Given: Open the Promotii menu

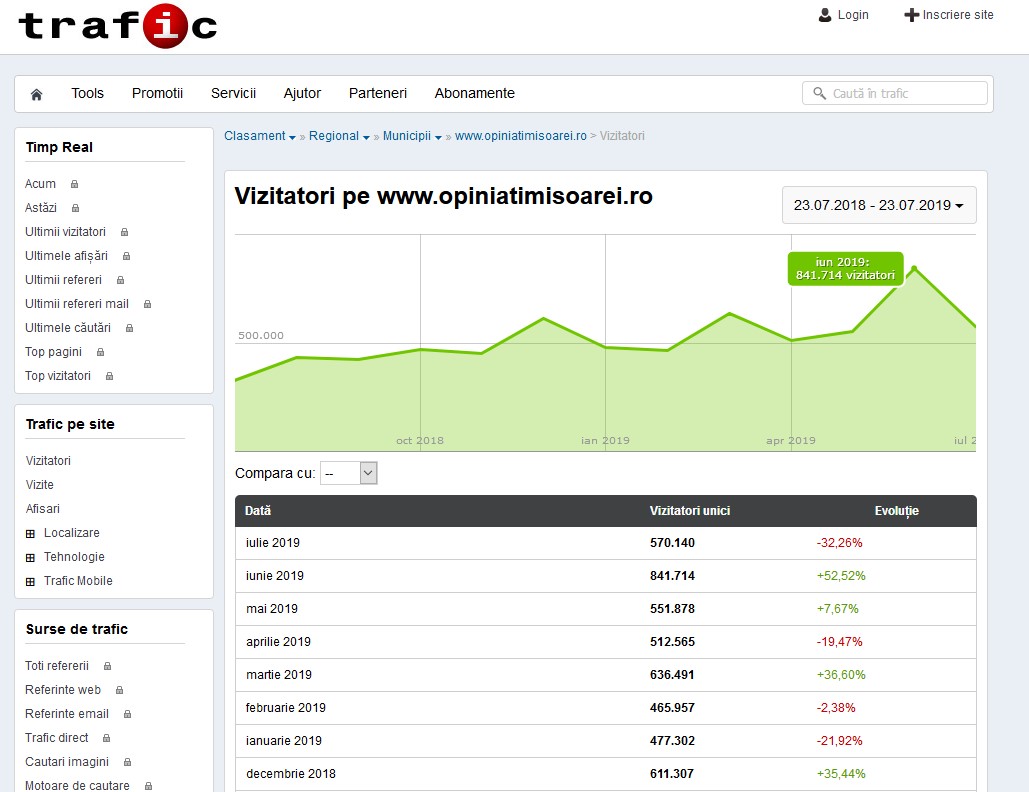Looking at the screenshot, I should (x=158, y=93).
